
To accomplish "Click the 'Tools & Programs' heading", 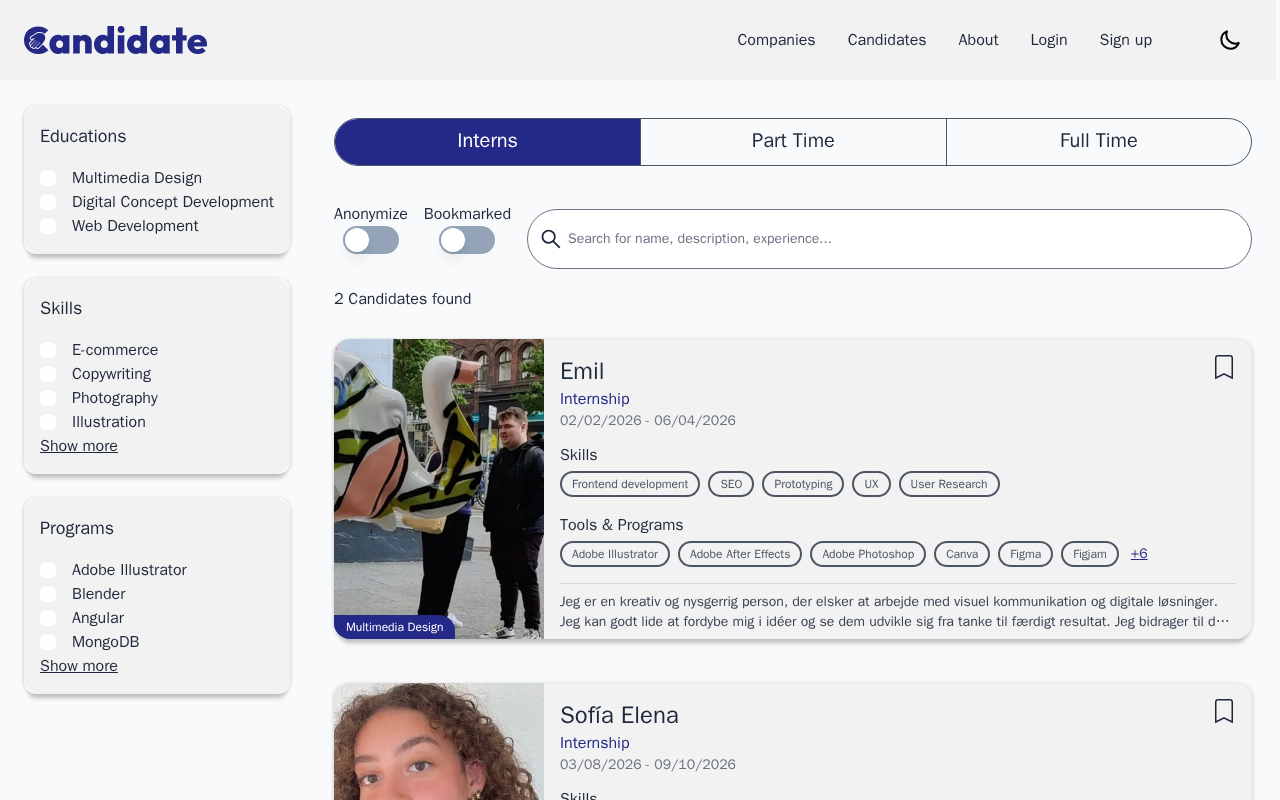I will 622,525.
